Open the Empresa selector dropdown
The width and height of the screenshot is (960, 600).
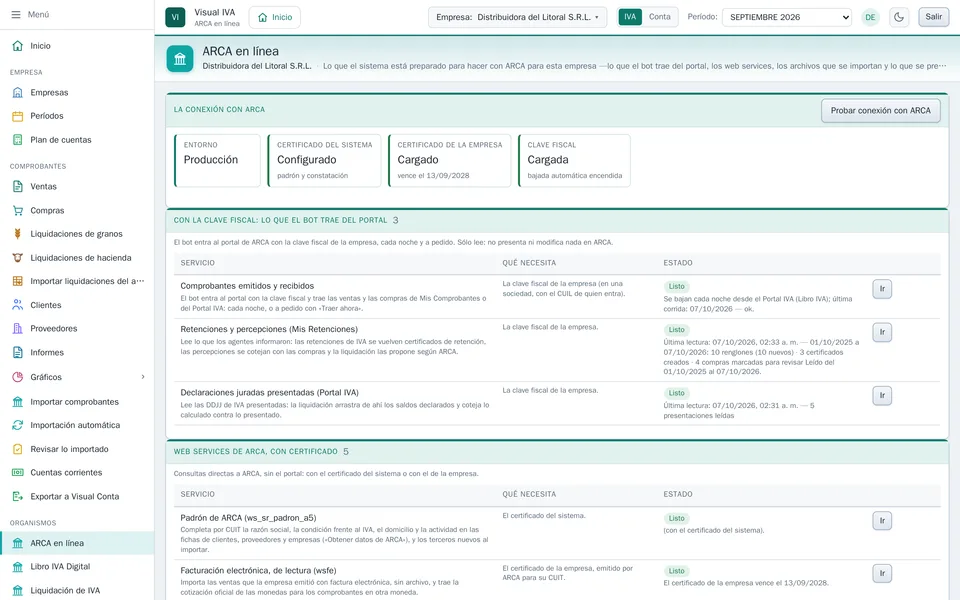point(517,17)
